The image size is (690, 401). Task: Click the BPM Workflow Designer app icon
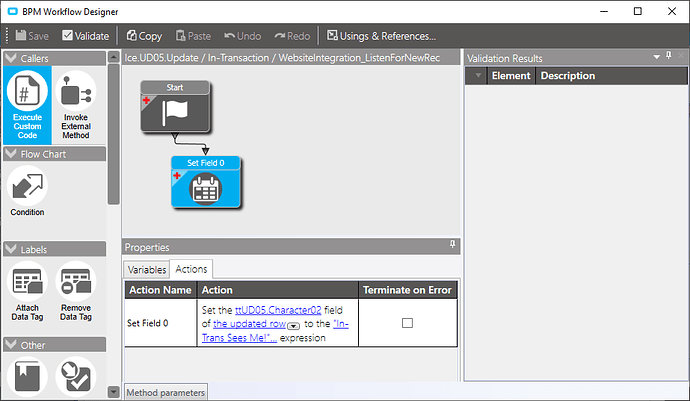(x=13, y=11)
